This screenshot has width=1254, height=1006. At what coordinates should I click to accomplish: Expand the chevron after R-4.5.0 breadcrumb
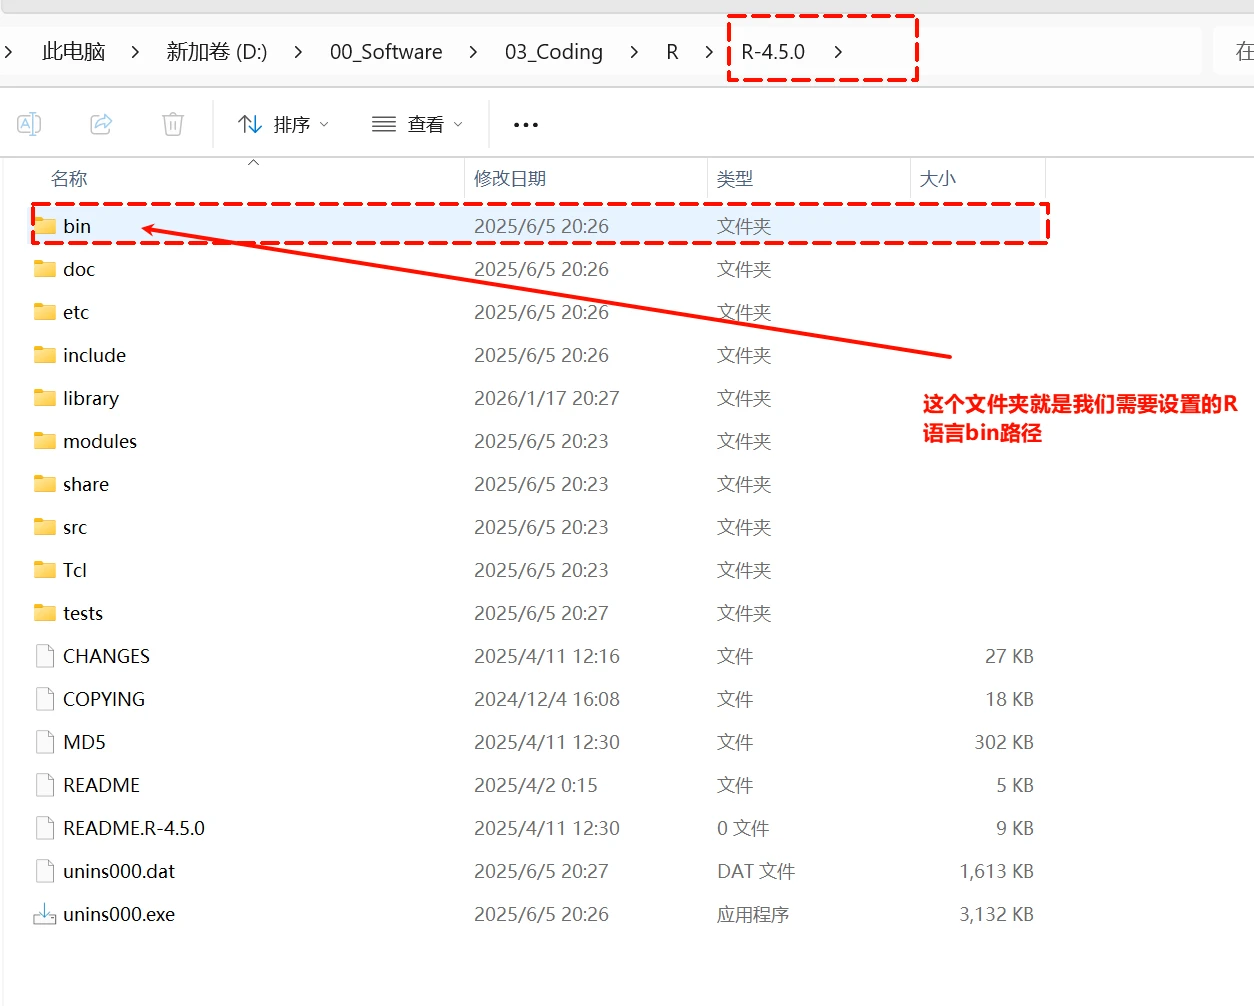point(838,52)
